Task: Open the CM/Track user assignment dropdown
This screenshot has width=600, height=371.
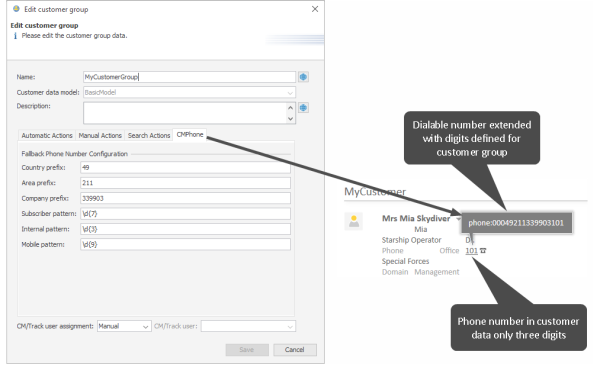Action: coord(145,326)
